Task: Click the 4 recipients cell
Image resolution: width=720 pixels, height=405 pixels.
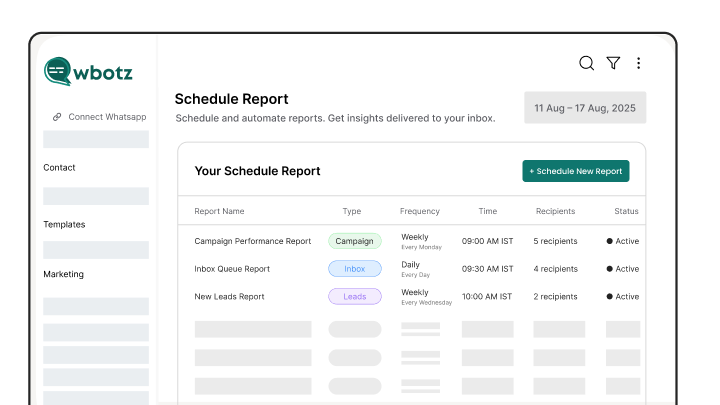Action: coord(555,269)
